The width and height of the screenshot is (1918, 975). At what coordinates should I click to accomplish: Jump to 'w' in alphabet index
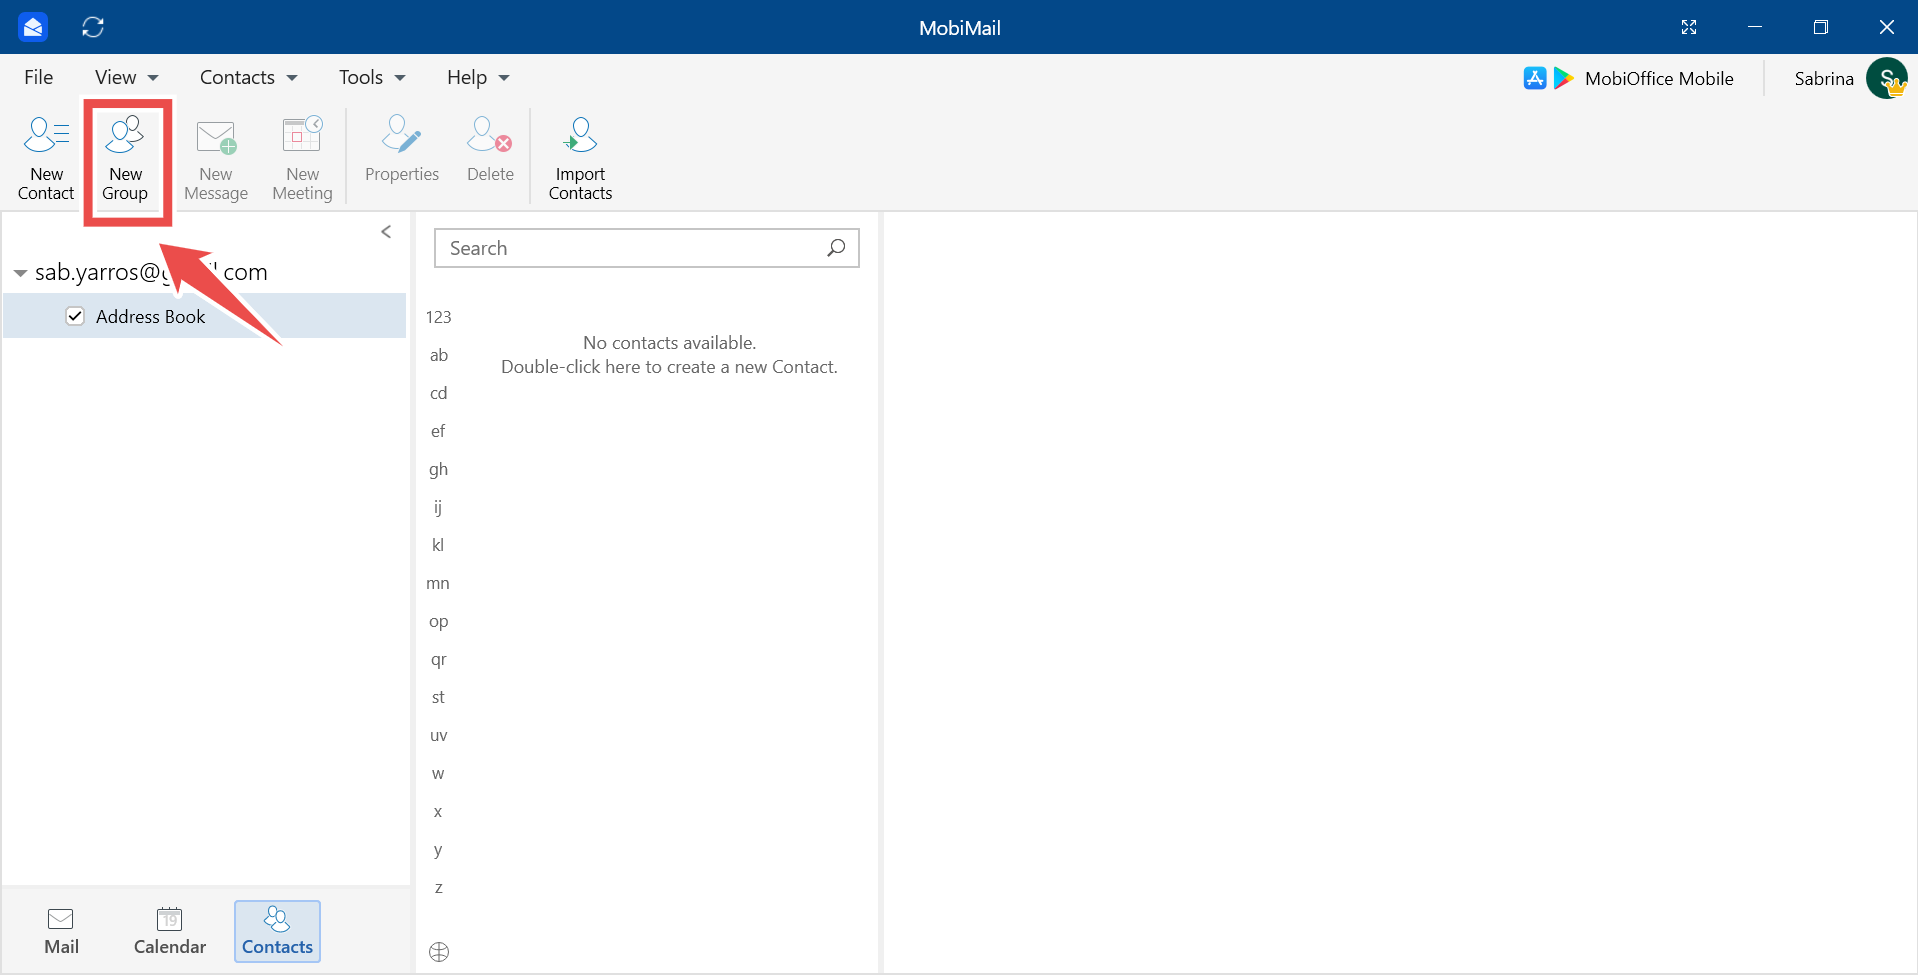click(438, 773)
